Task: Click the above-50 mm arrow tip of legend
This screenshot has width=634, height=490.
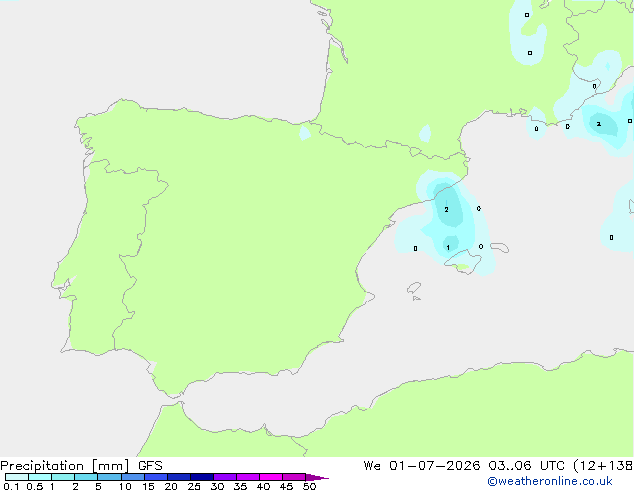Action: 317,477
